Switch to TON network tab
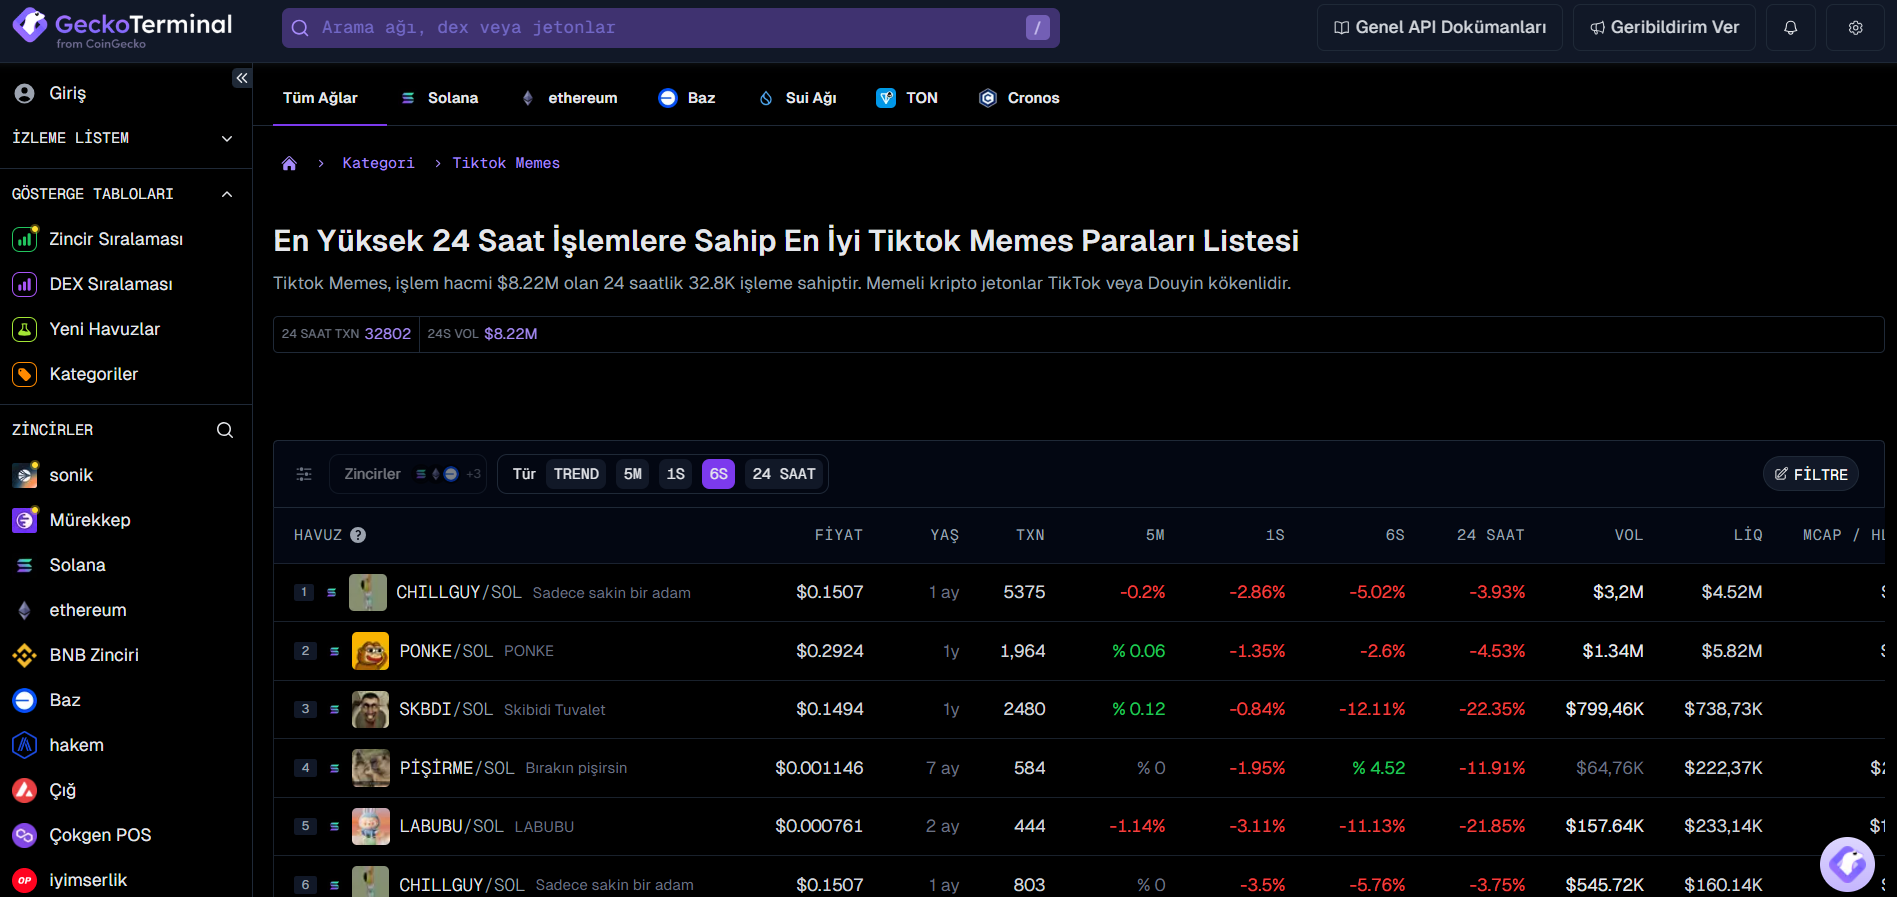This screenshot has width=1897, height=897. pos(907,98)
